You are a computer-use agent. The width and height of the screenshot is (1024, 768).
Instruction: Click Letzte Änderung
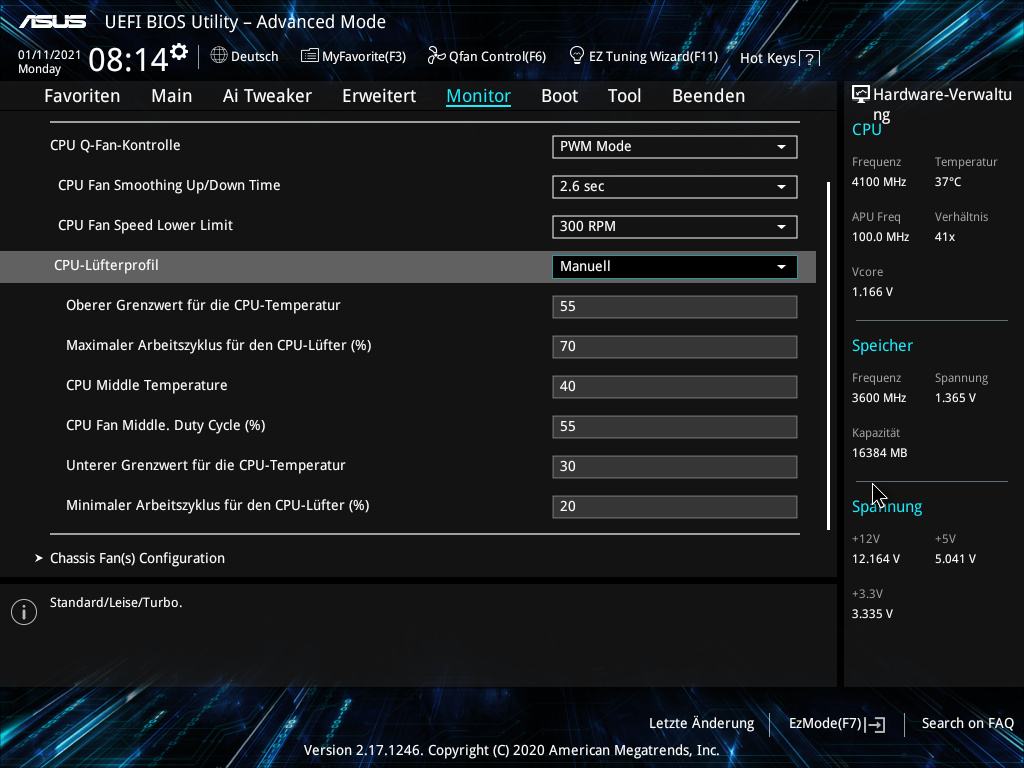(701, 724)
